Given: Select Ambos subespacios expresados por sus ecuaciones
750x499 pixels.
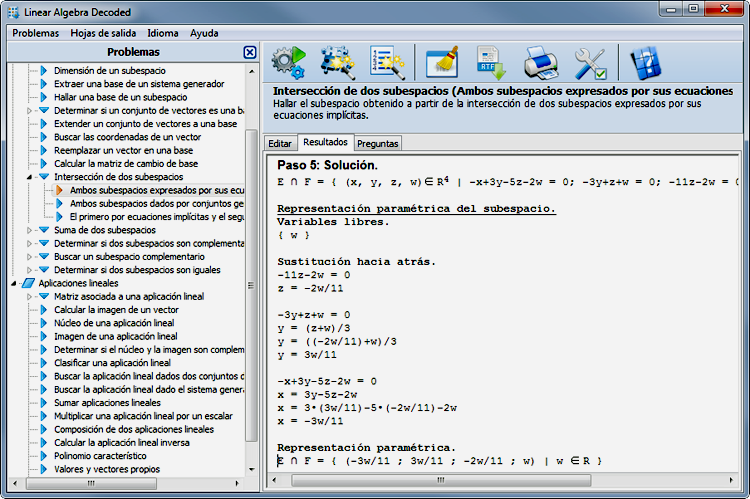Looking at the screenshot, I should (157, 190).
